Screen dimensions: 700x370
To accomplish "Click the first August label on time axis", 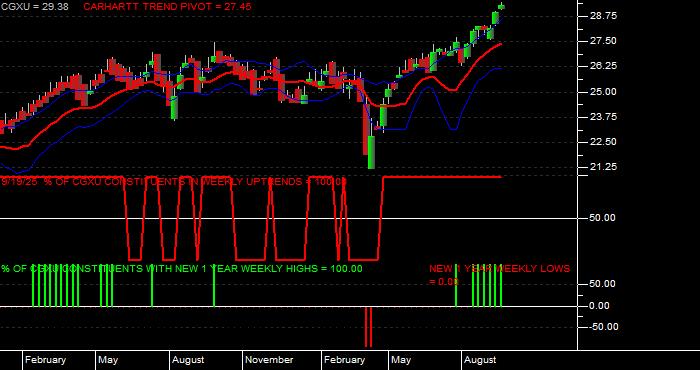I will click(188, 360).
